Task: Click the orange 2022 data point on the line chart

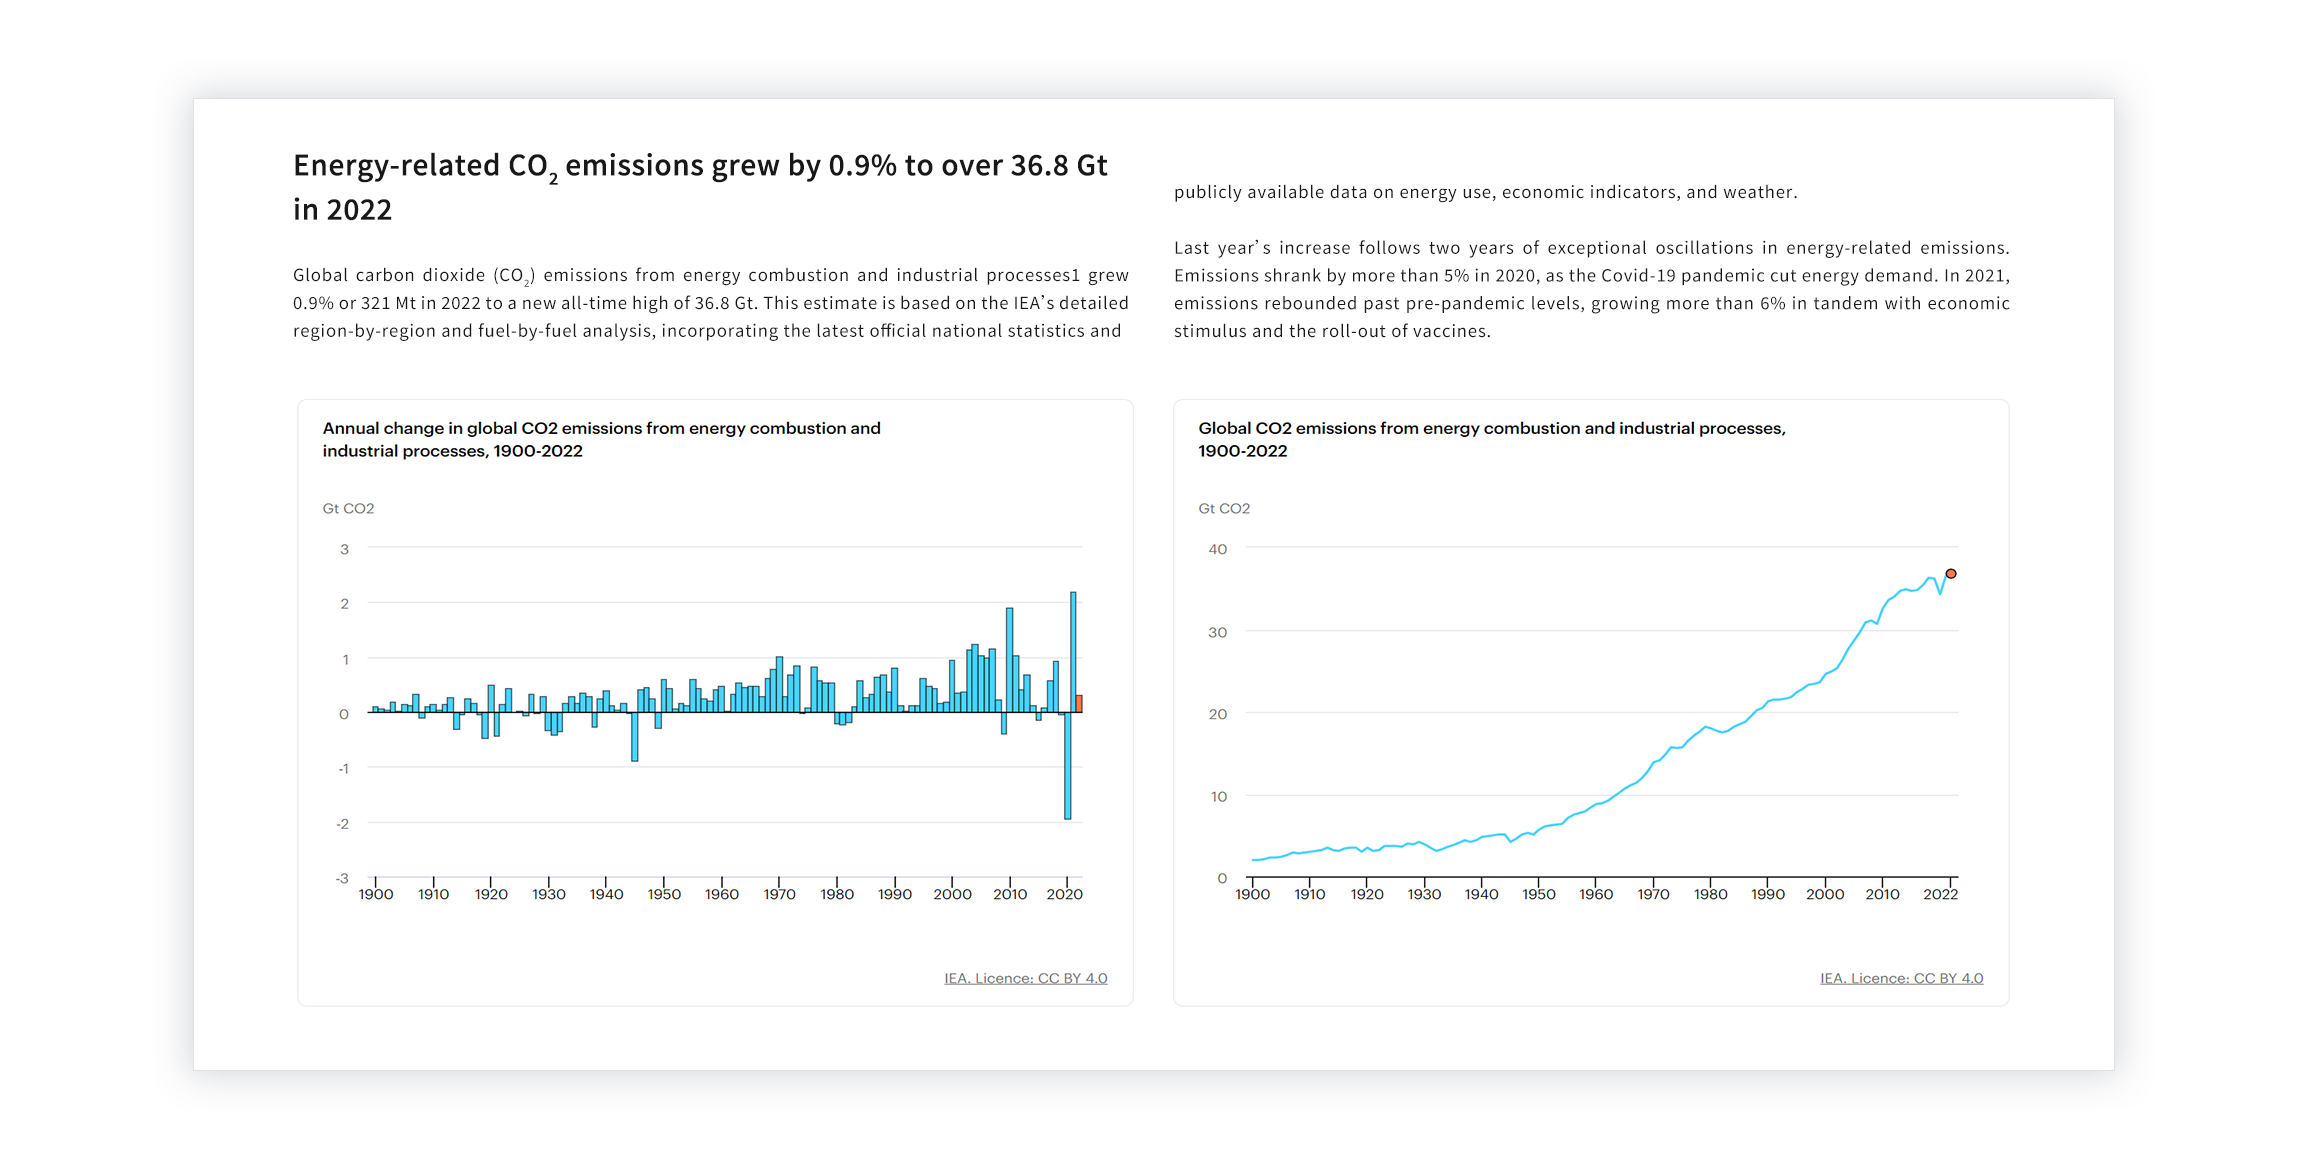Action: [x=1950, y=574]
